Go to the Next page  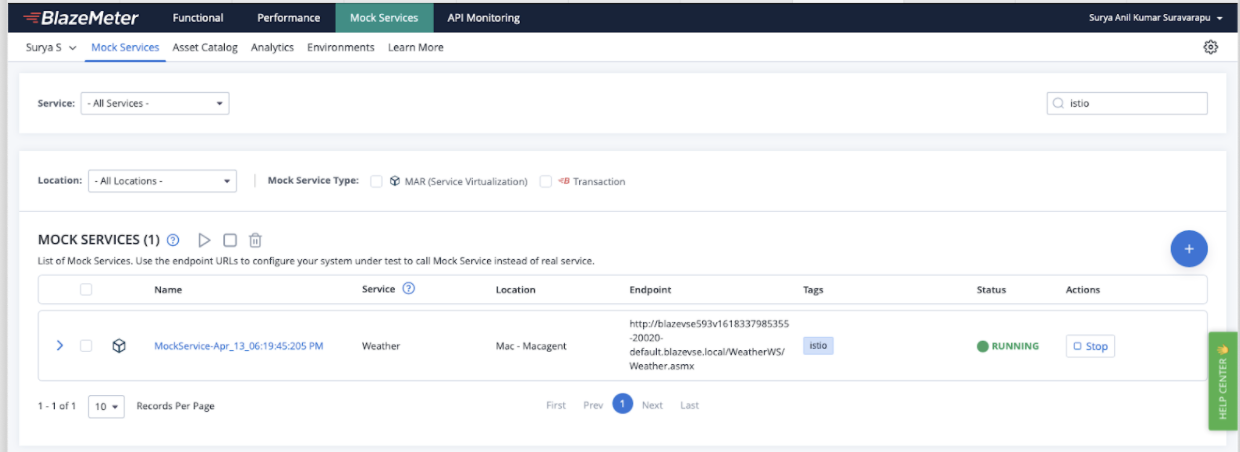[x=652, y=405]
